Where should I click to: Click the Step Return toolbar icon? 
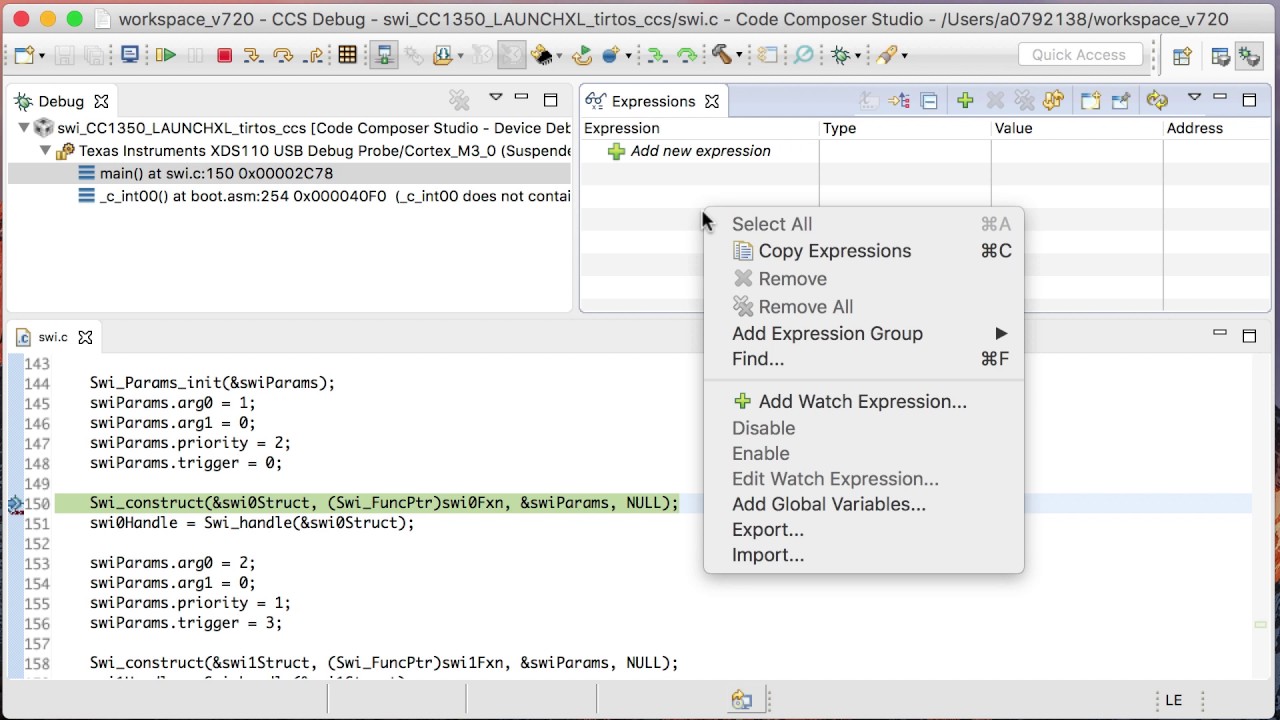[x=314, y=55]
